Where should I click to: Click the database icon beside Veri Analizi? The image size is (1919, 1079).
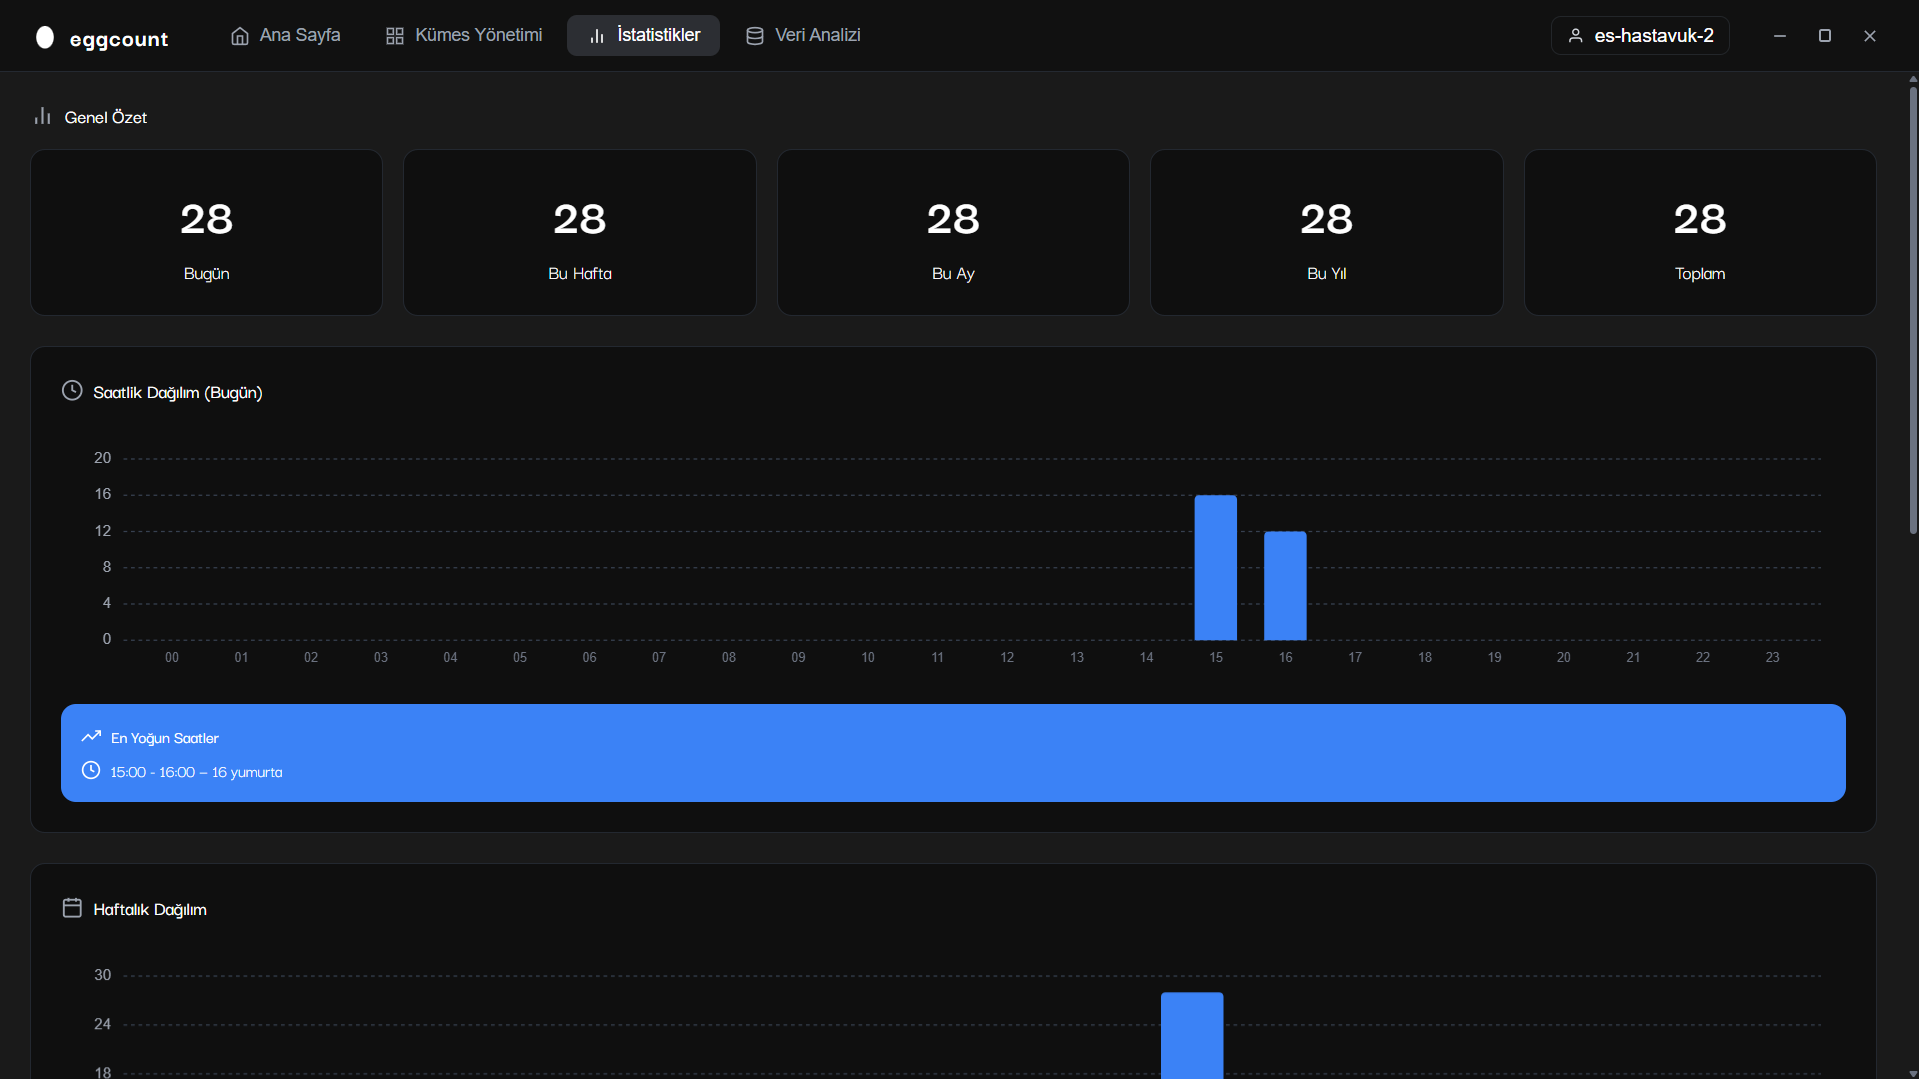coord(755,36)
